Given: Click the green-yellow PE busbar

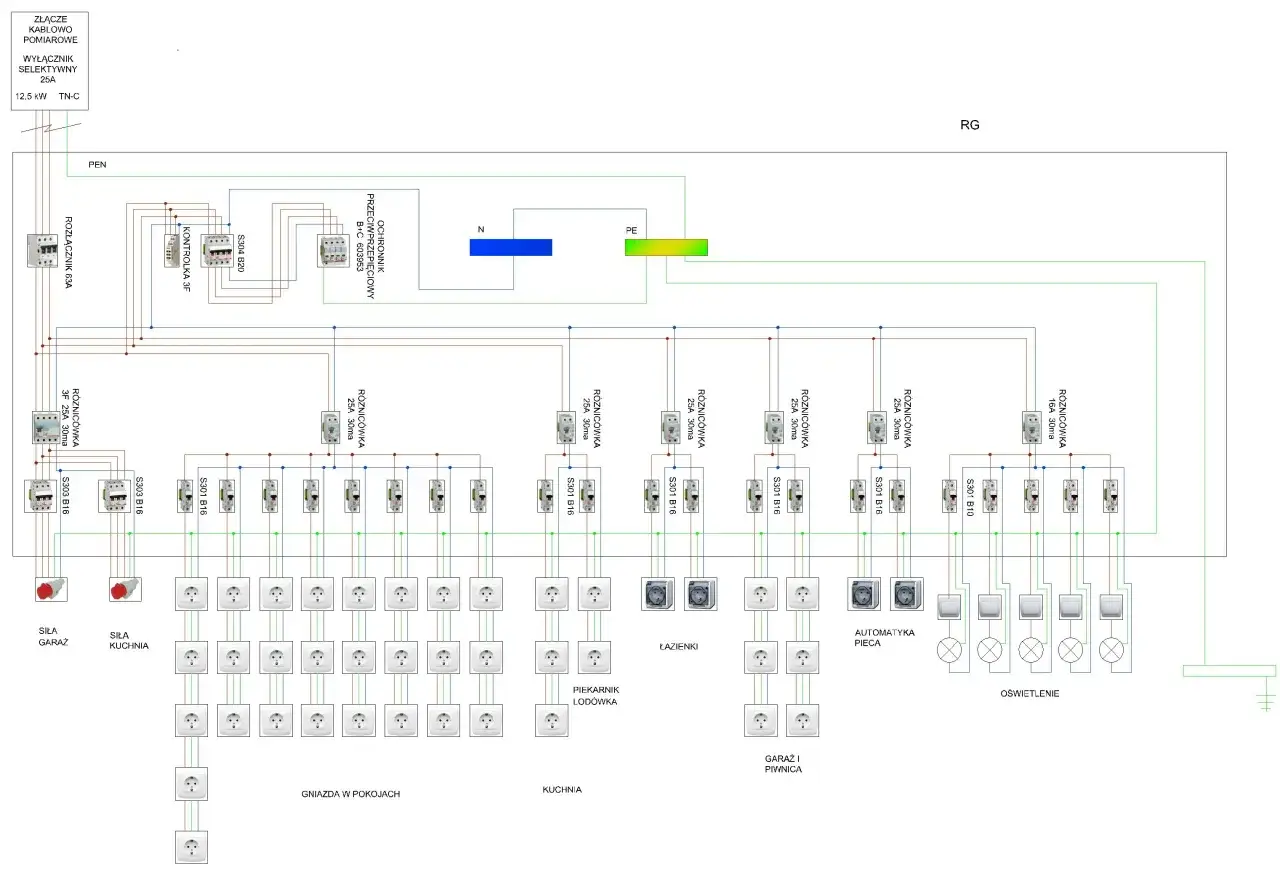Looking at the screenshot, I should [x=666, y=247].
